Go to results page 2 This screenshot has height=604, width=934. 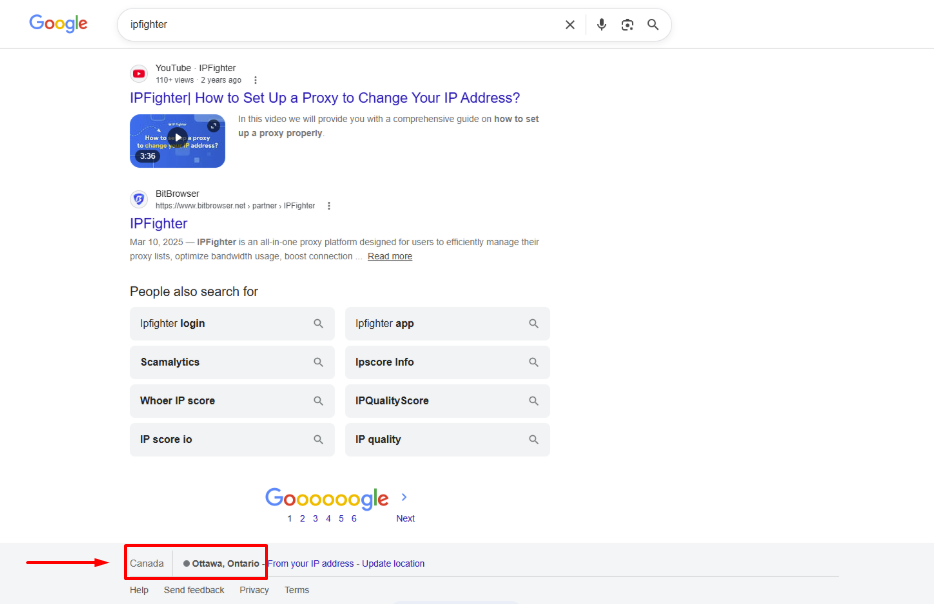tap(303, 518)
